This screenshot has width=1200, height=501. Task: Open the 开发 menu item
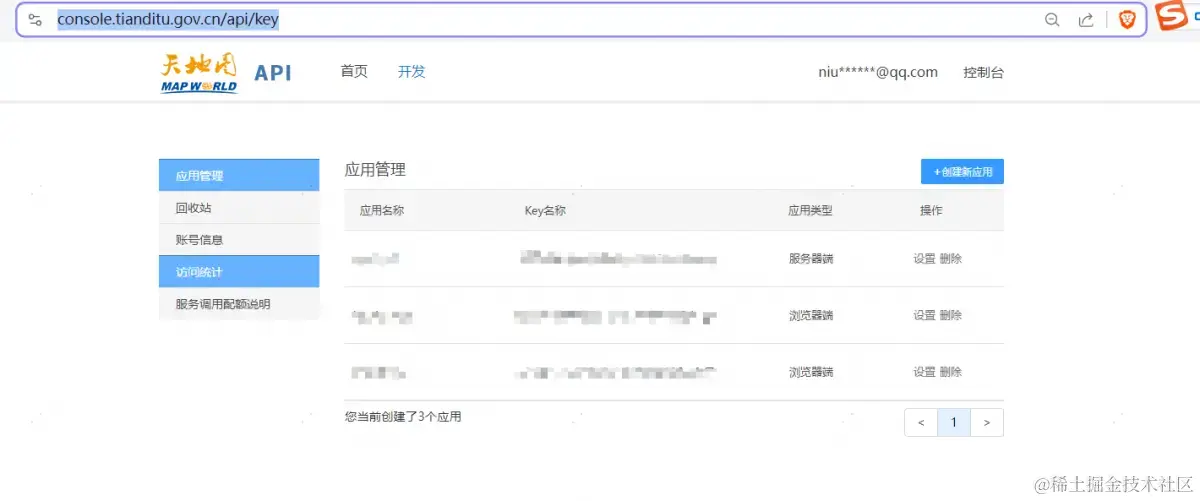coord(411,72)
